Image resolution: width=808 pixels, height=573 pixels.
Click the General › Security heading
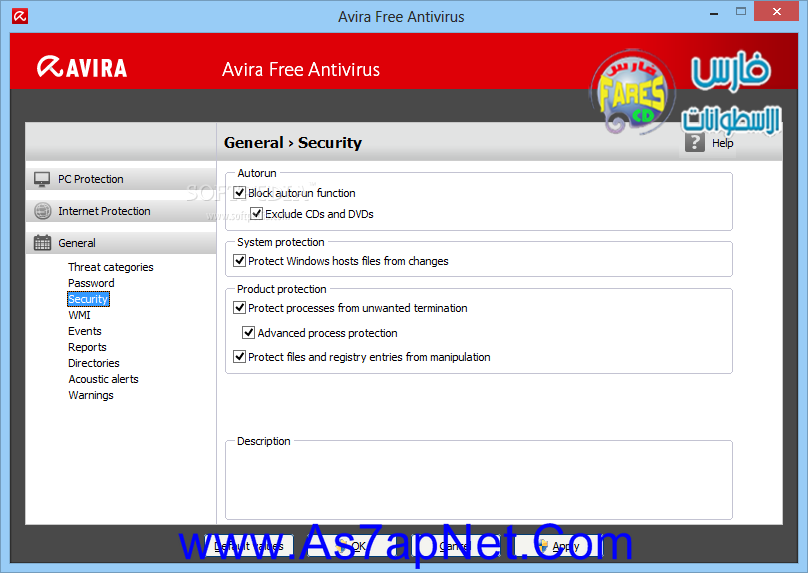(293, 143)
